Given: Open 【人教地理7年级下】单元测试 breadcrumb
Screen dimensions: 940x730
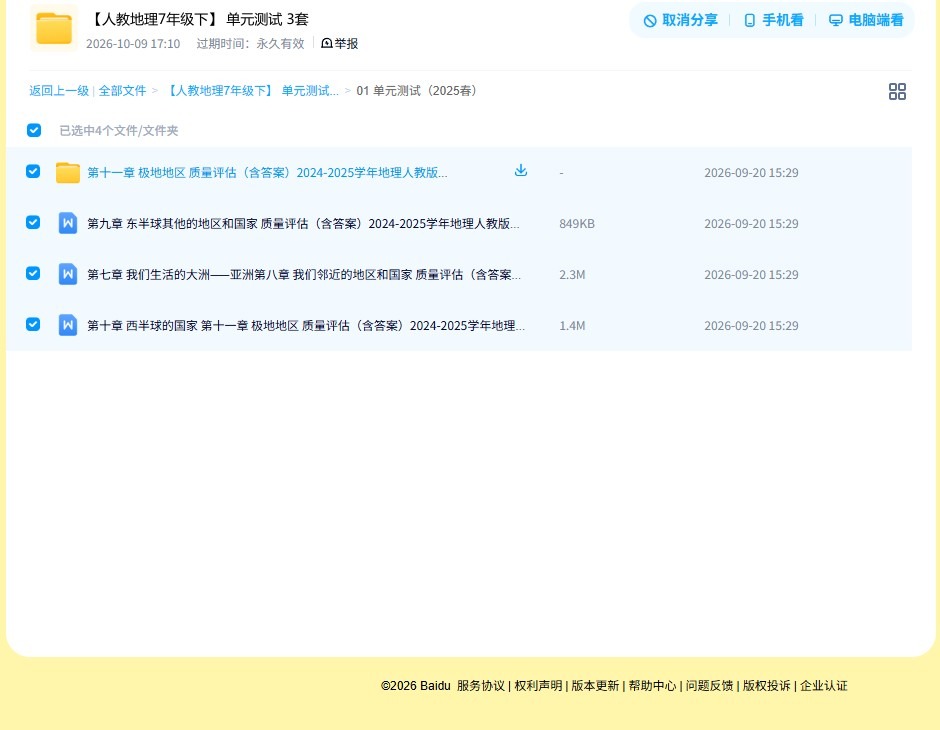Looking at the screenshot, I should [251, 91].
